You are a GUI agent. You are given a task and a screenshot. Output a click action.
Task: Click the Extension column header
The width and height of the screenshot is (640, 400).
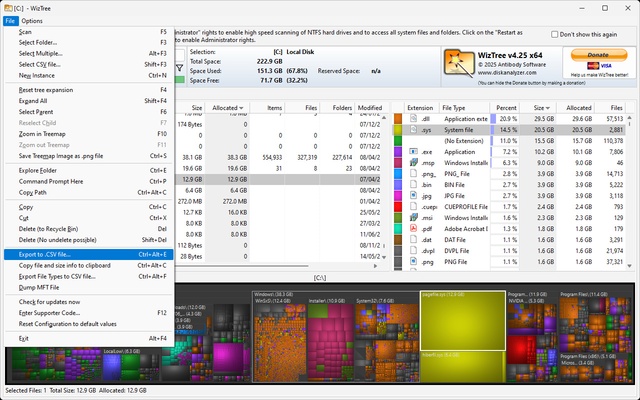pos(420,108)
